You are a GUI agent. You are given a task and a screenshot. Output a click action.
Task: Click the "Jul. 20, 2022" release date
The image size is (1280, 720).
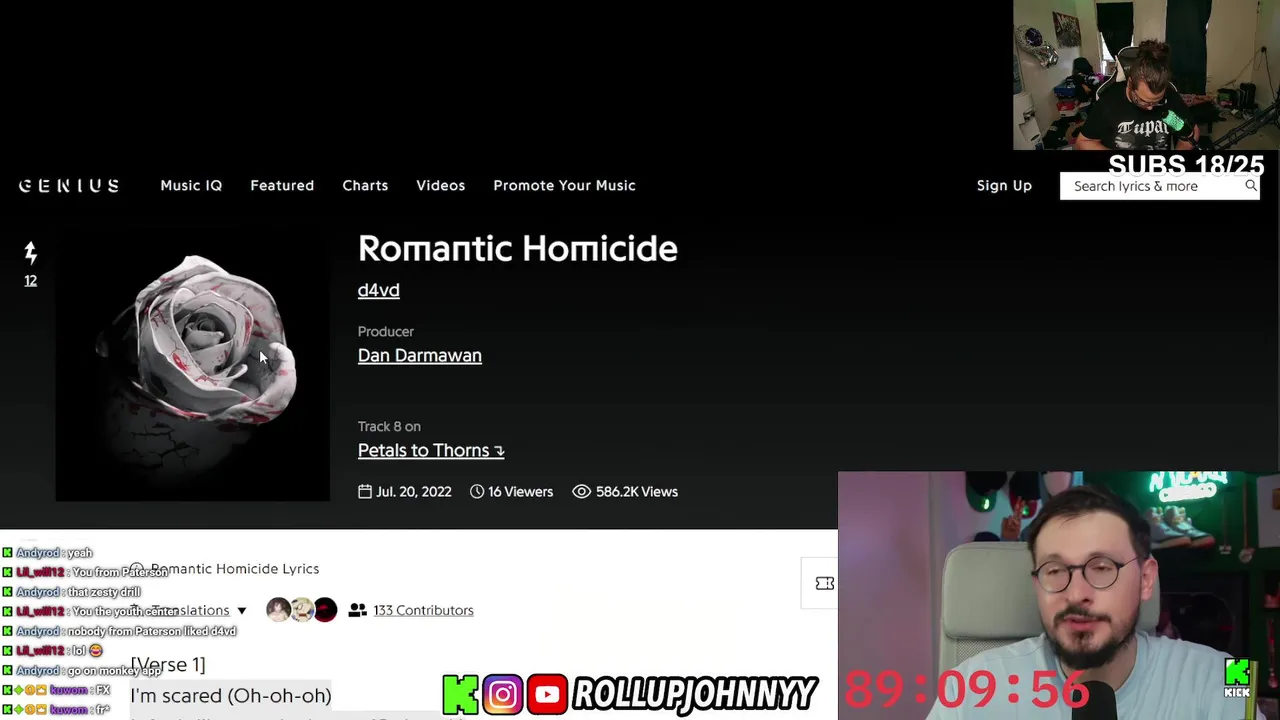coord(414,491)
